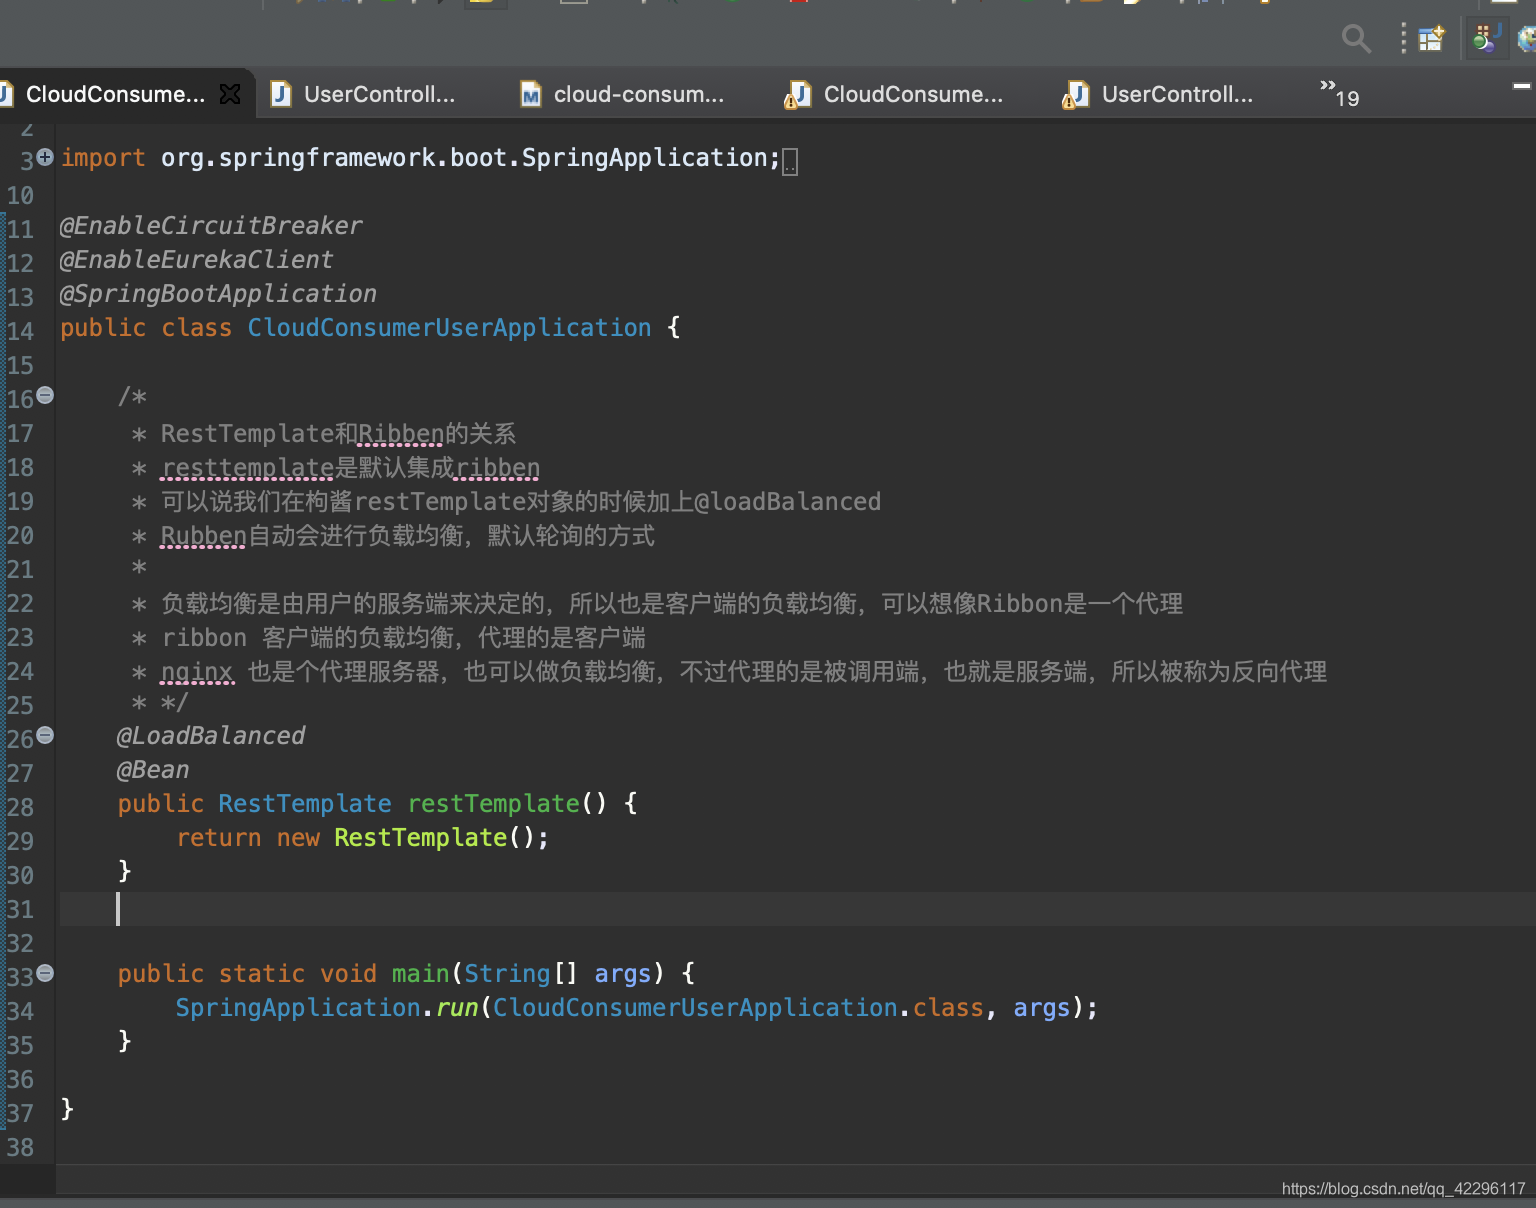This screenshot has width=1536, height=1208.
Task: Click the 'import' keyword on line 3
Action: pyautogui.click(x=103, y=158)
